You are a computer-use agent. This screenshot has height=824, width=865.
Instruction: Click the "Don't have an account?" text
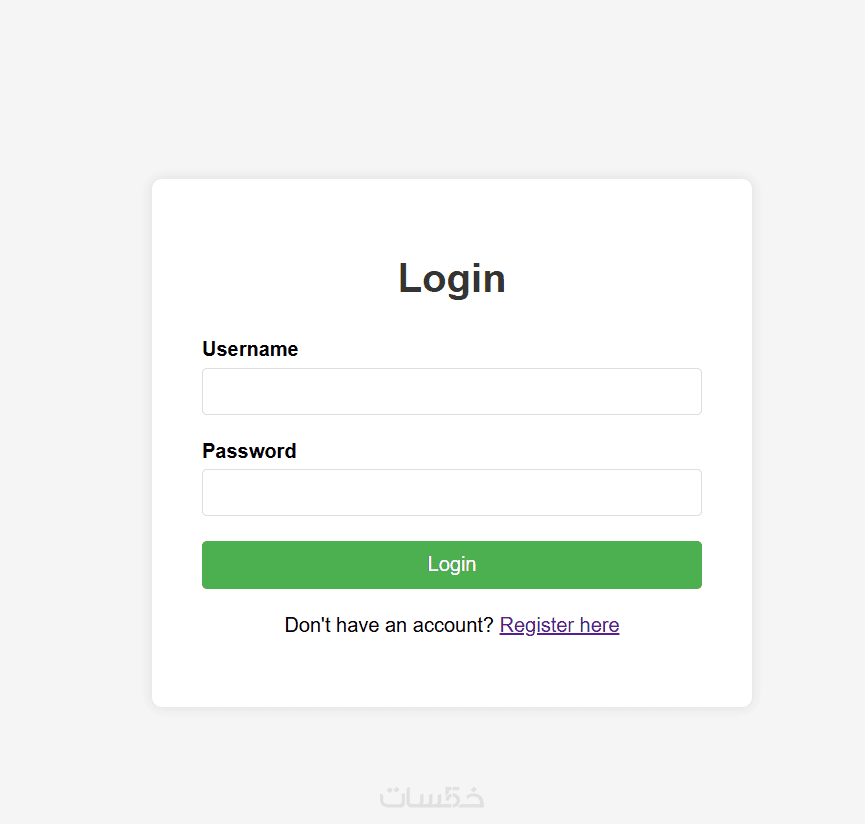pos(389,625)
